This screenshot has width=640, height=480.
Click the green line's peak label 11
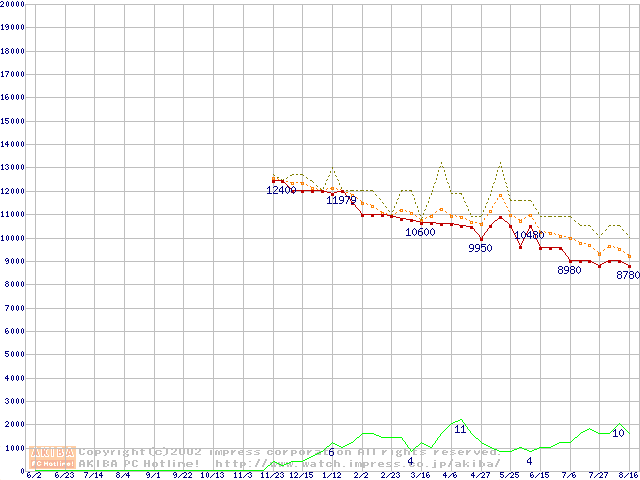pos(460,429)
